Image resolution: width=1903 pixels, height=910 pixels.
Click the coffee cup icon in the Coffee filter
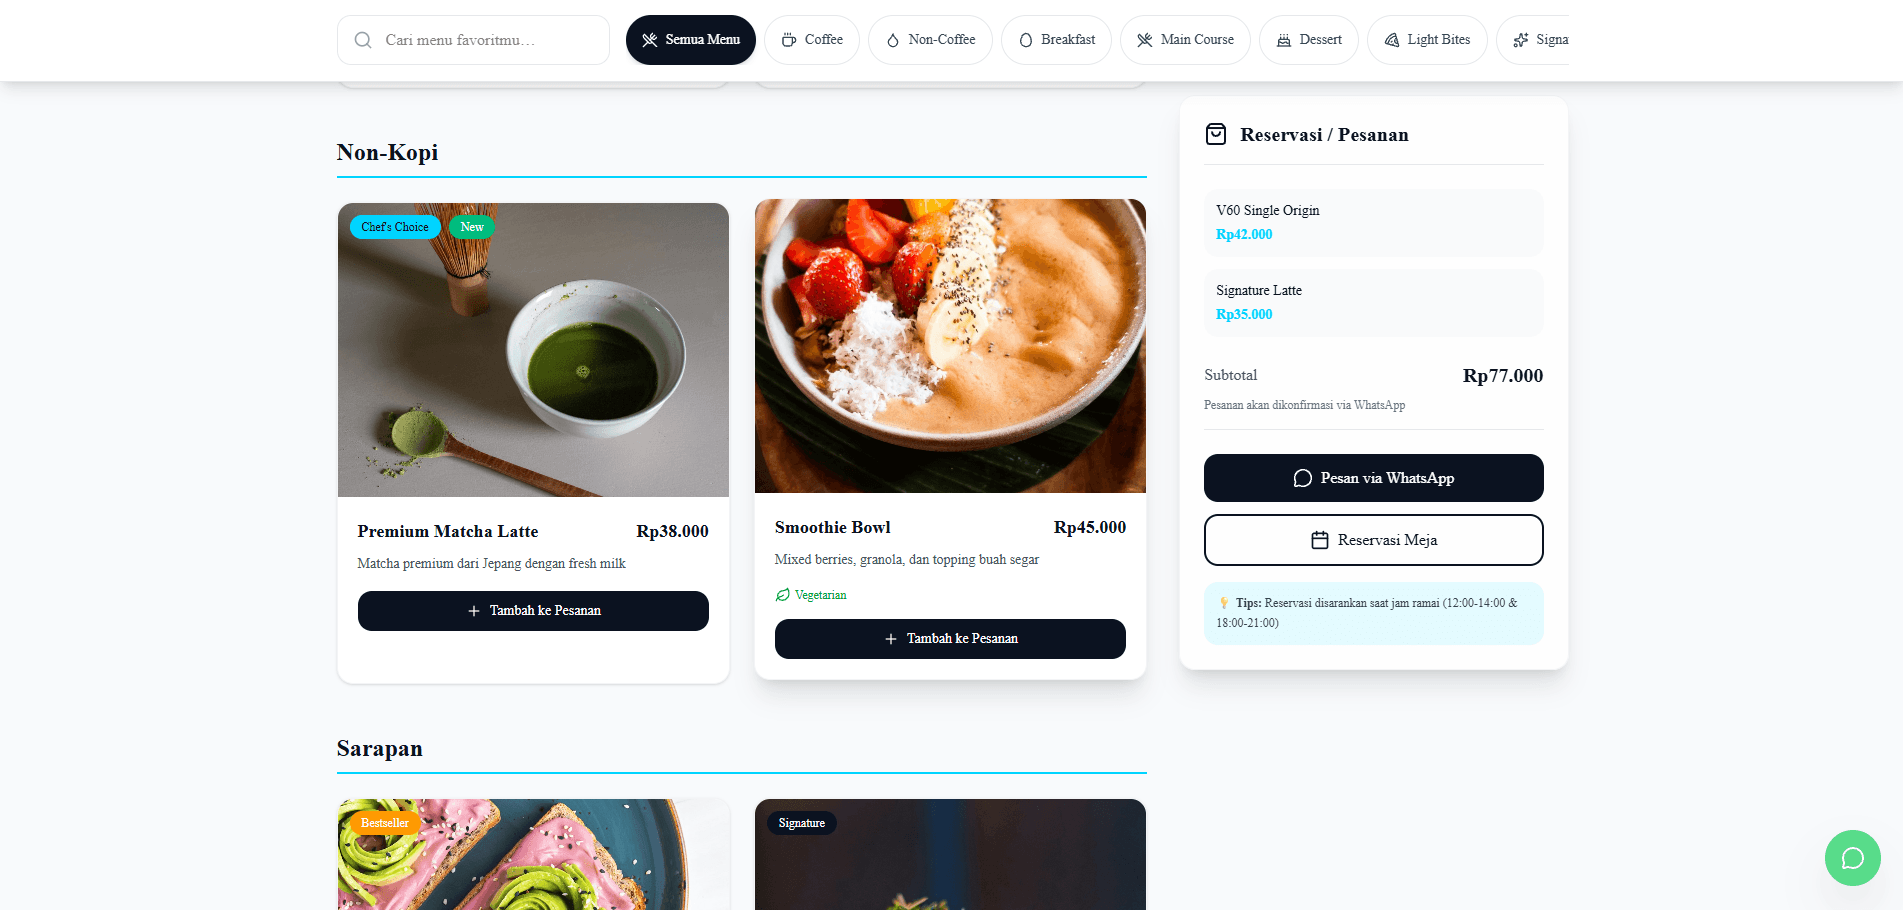(789, 40)
